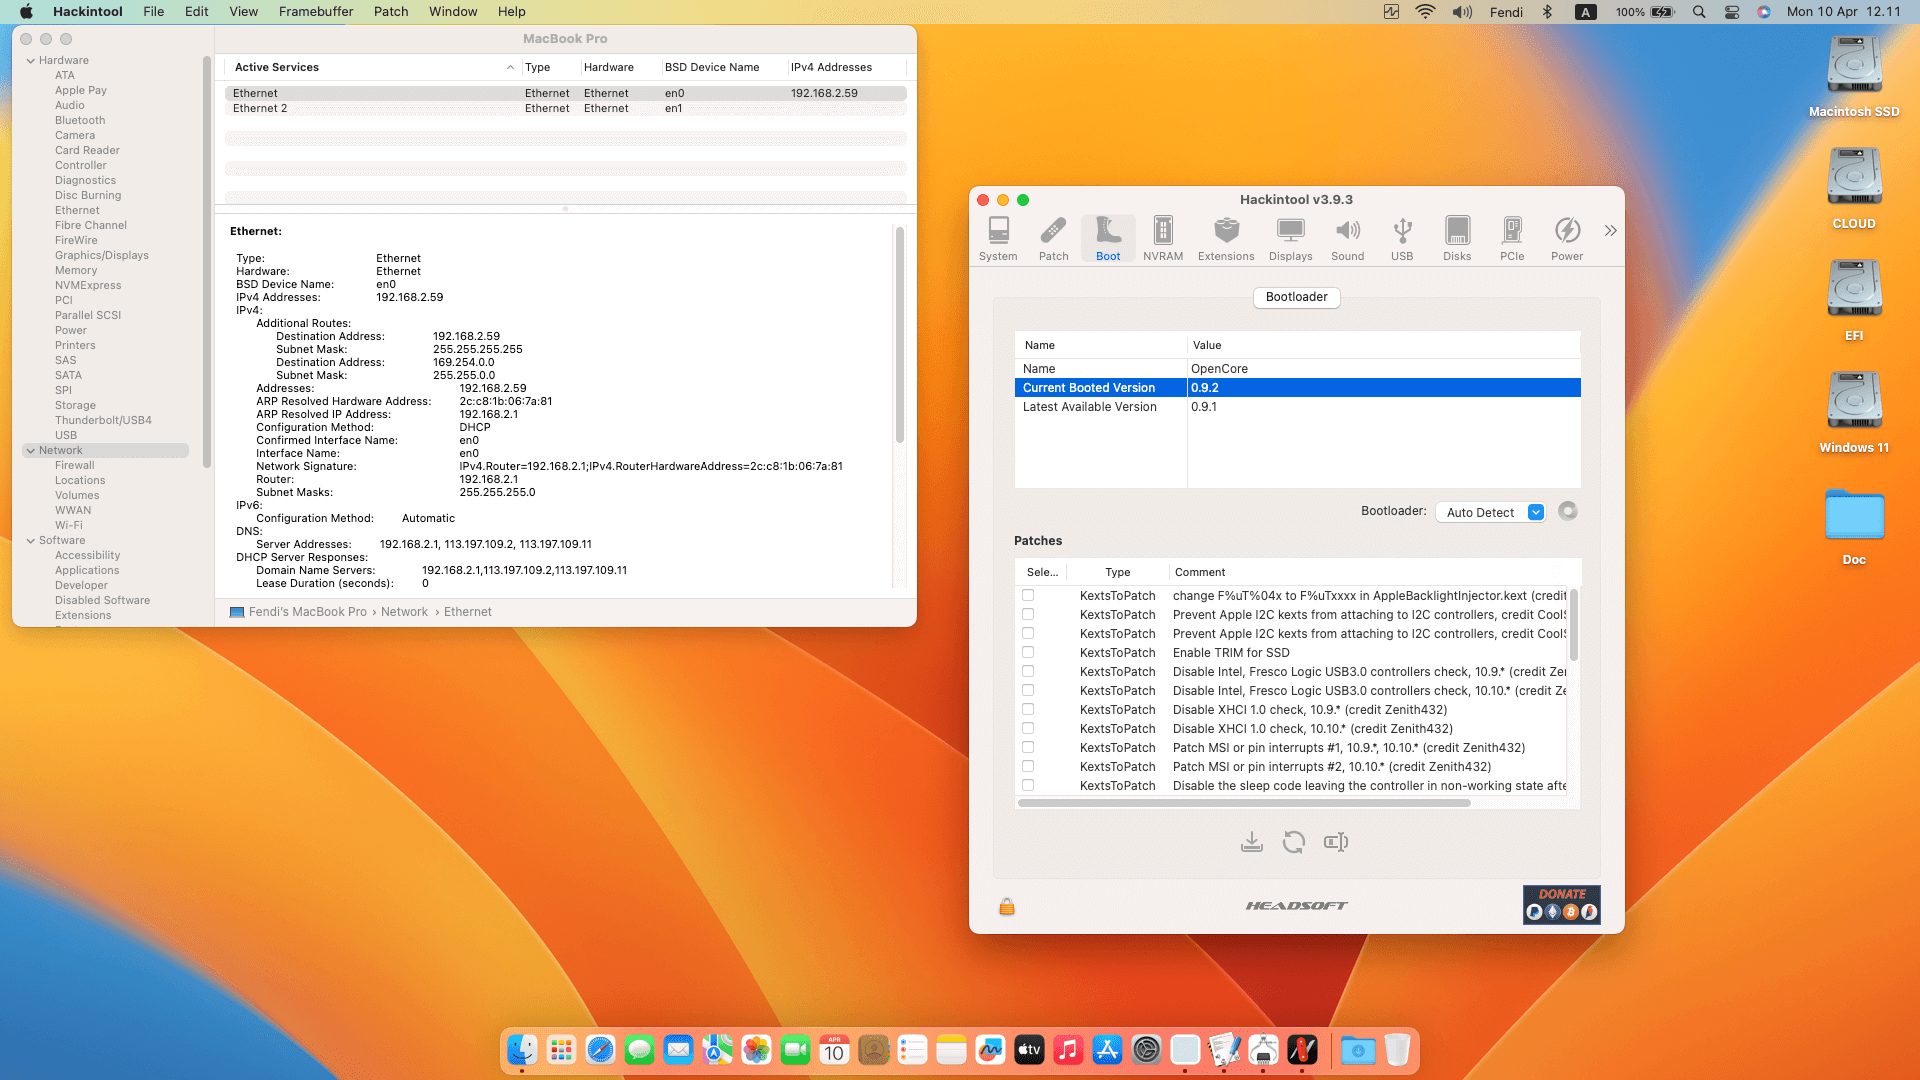Switch to the Displays toolbar item

pyautogui.click(x=1291, y=239)
